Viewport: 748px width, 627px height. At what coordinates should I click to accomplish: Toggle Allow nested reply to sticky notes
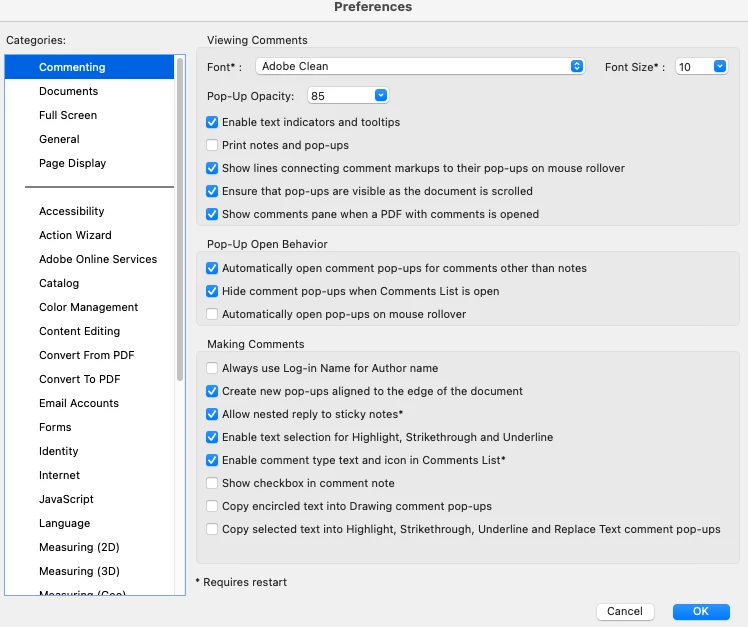coord(212,414)
